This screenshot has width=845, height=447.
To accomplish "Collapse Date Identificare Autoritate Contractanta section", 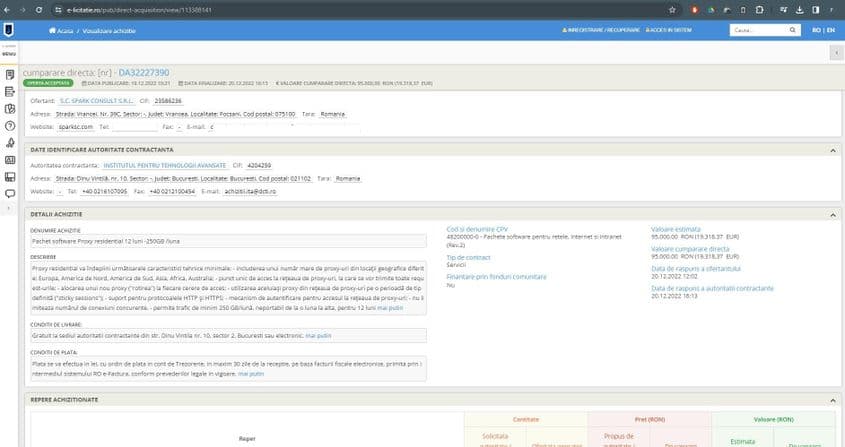I will click(833, 149).
